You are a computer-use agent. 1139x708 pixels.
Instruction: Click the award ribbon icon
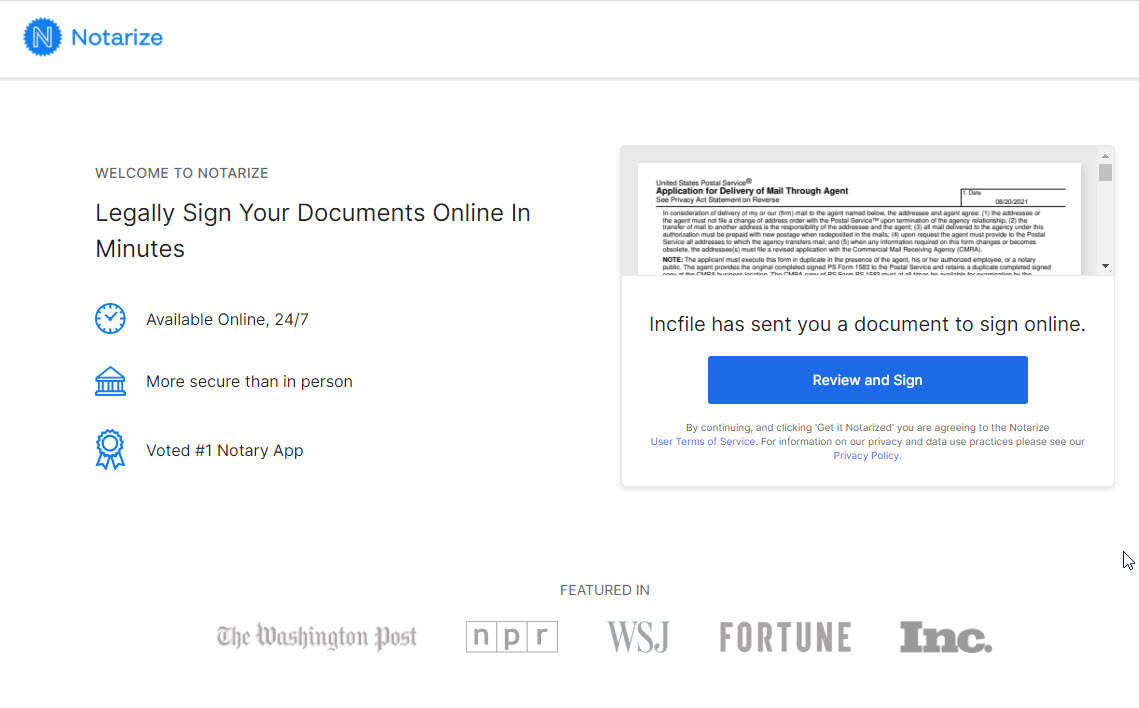110,449
